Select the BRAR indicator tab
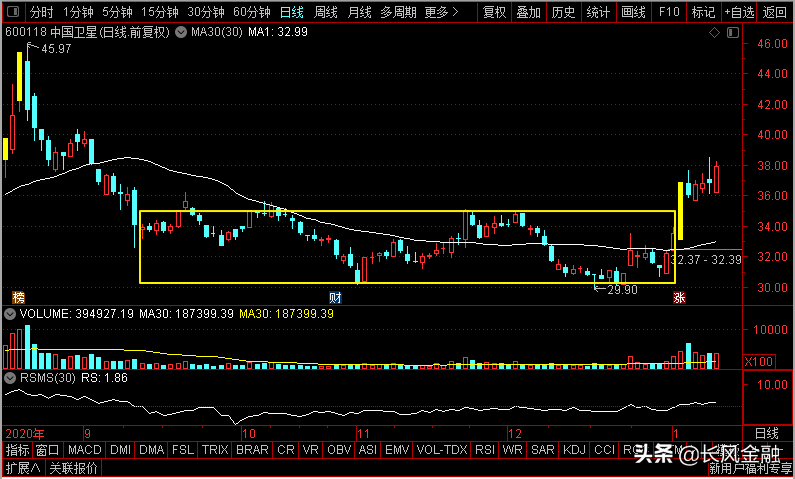 [252, 450]
